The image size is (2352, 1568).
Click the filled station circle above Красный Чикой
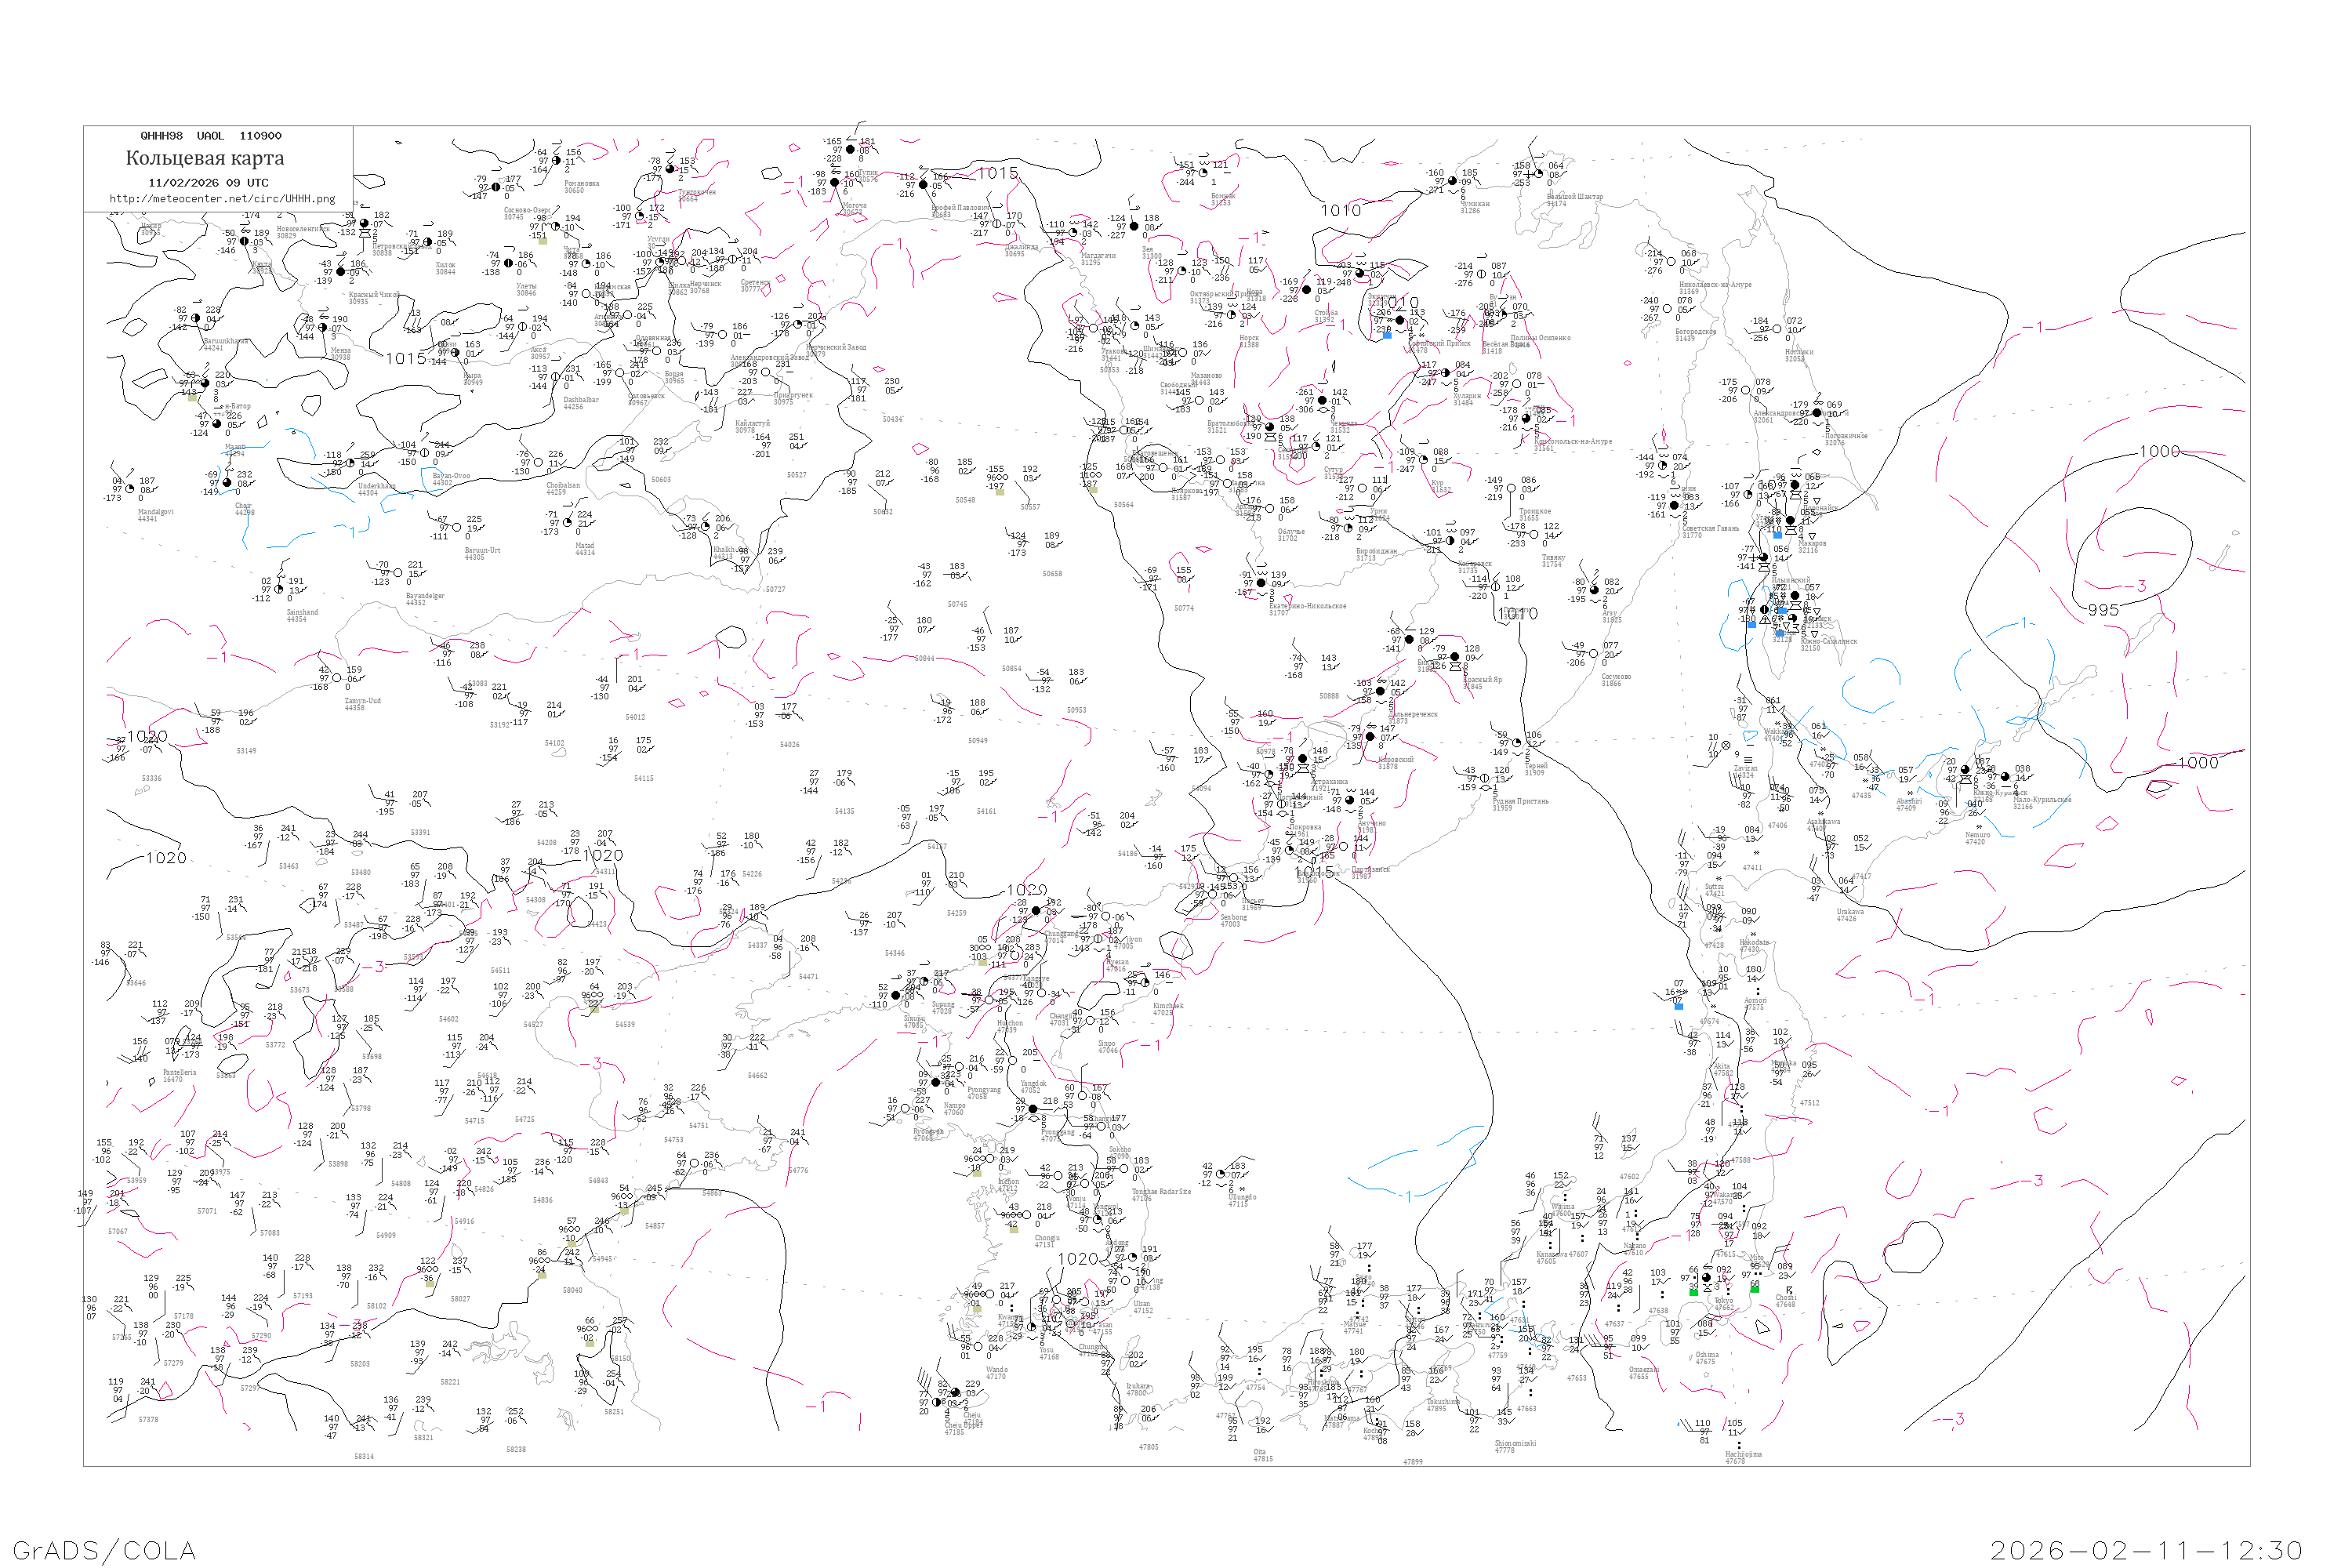[341, 272]
